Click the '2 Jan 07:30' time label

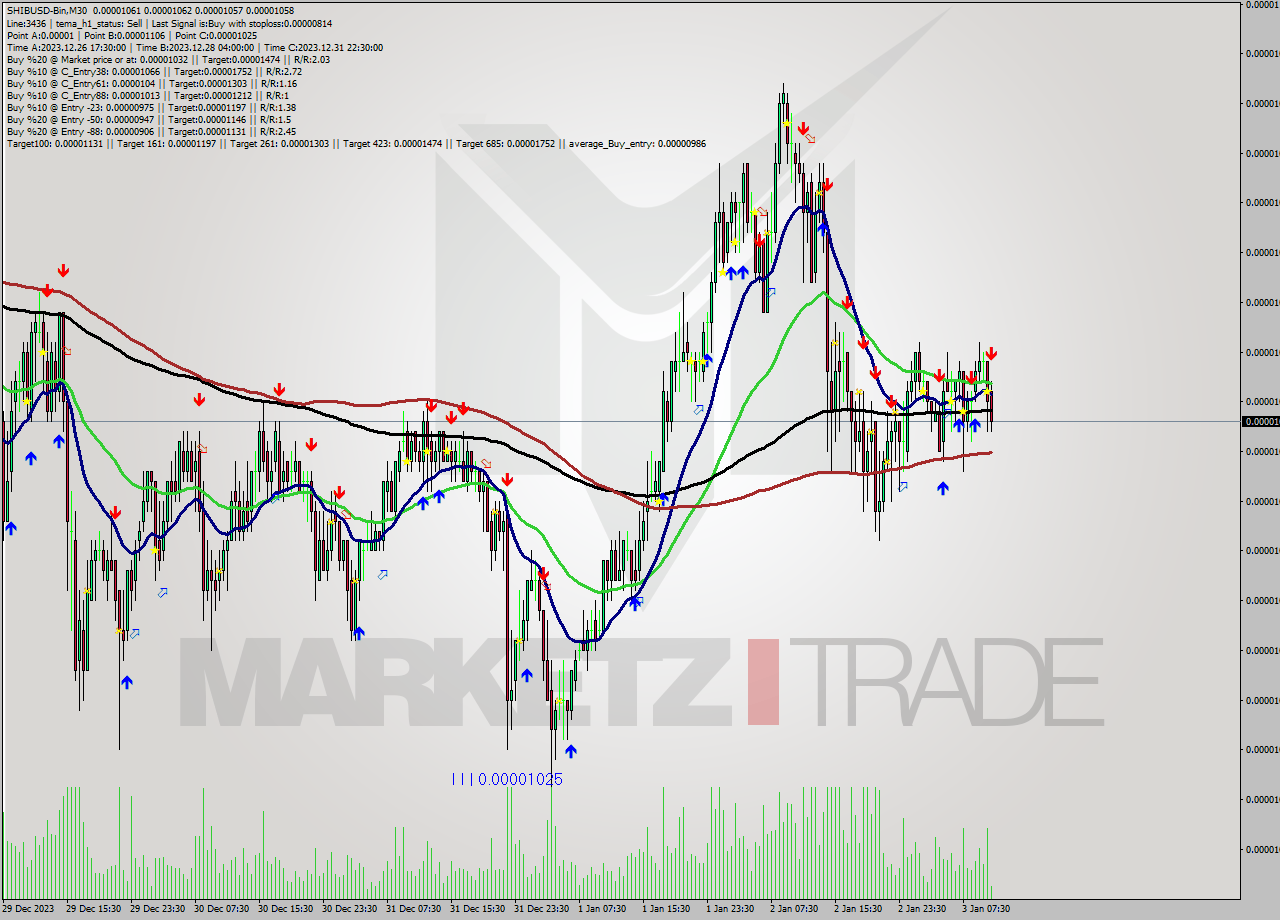coord(795,909)
